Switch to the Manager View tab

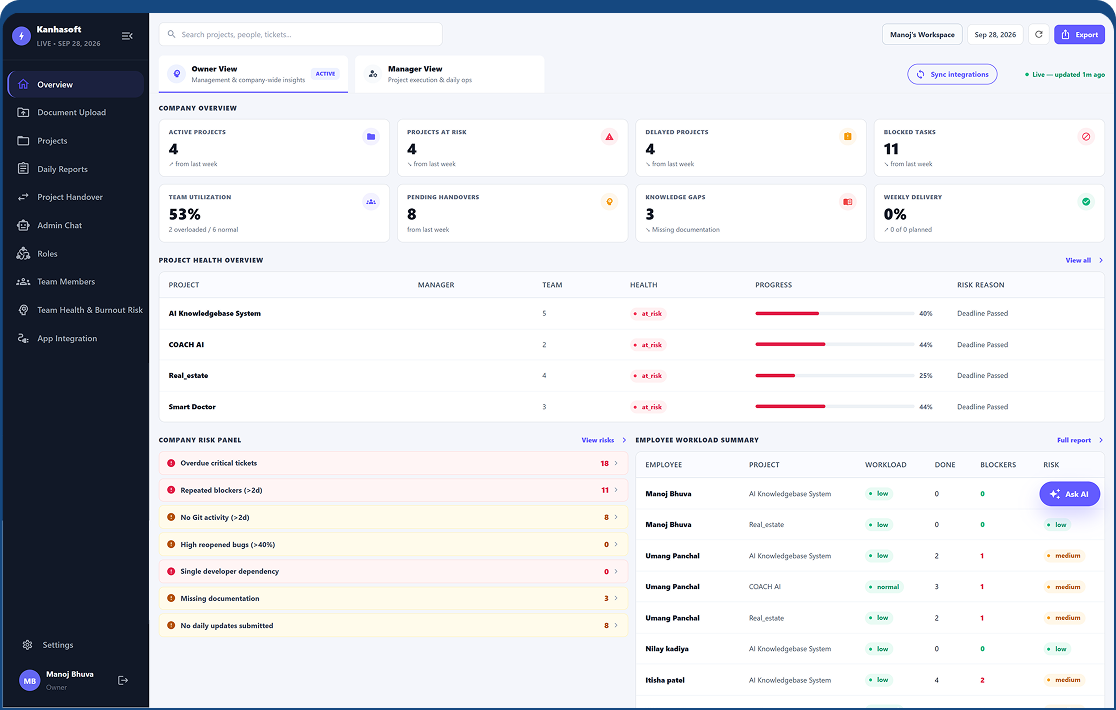(x=450, y=74)
